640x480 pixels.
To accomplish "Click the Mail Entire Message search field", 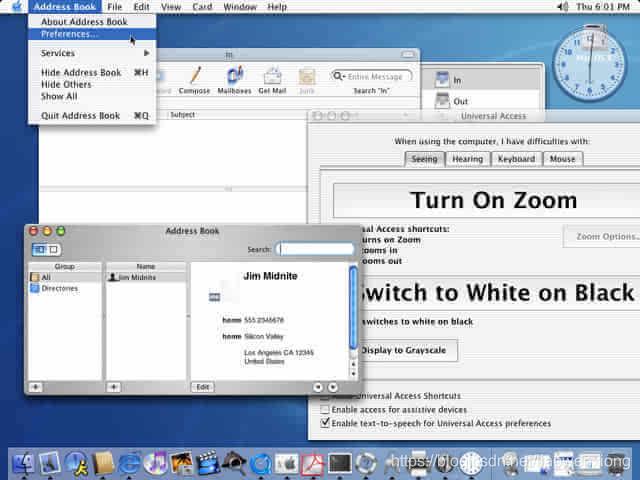I will click(x=371, y=76).
